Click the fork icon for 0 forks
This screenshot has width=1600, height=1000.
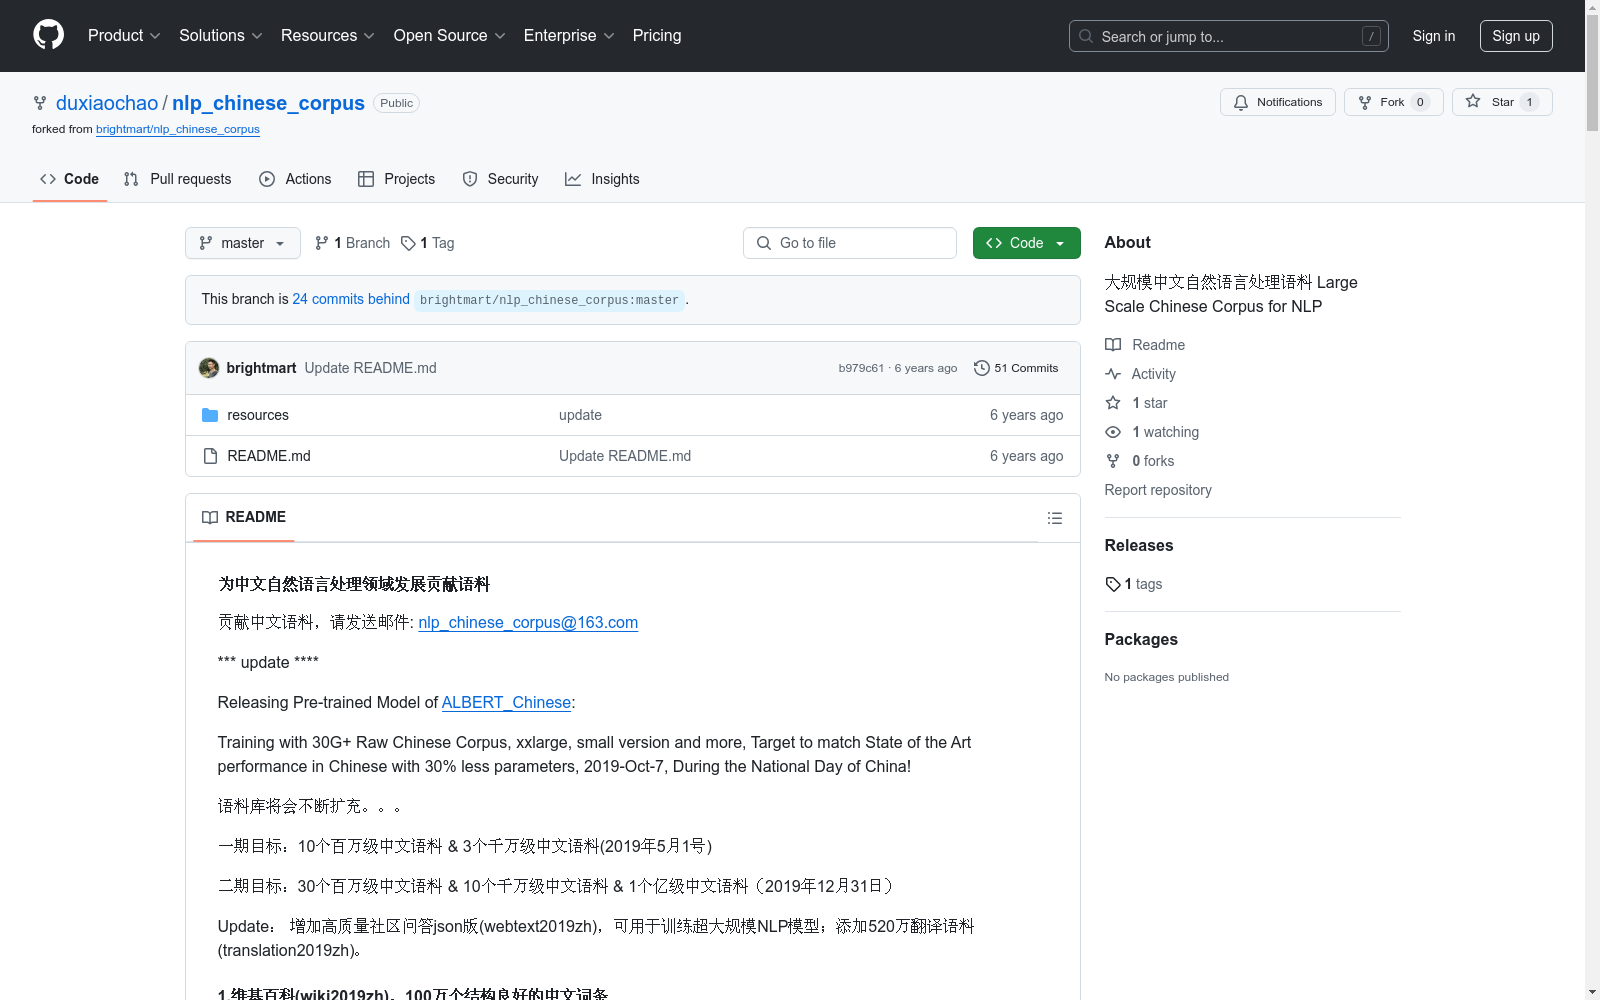pyautogui.click(x=1113, y=461)
